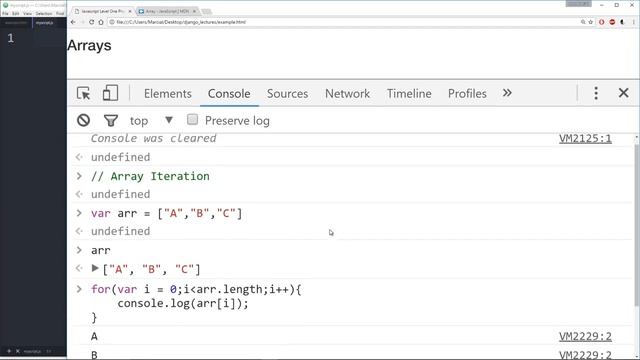This screenshot has height=360, width=640.
Task: Close the MDN browser tab
Action: tap(195, 11)
